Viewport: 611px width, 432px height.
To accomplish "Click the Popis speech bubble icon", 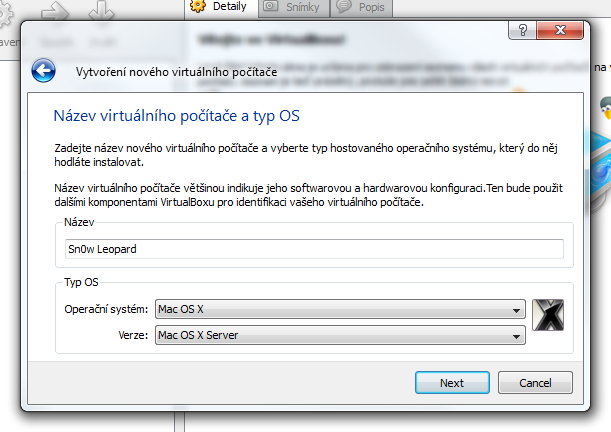I will tap(344, 6).
